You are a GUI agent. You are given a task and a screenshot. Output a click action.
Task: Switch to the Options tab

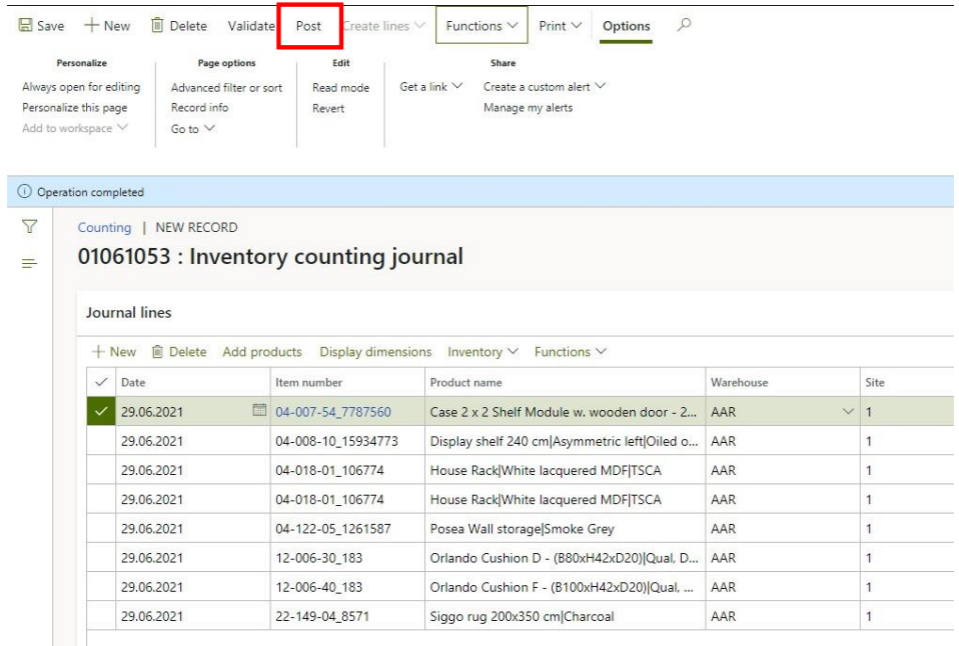[626, 26]
